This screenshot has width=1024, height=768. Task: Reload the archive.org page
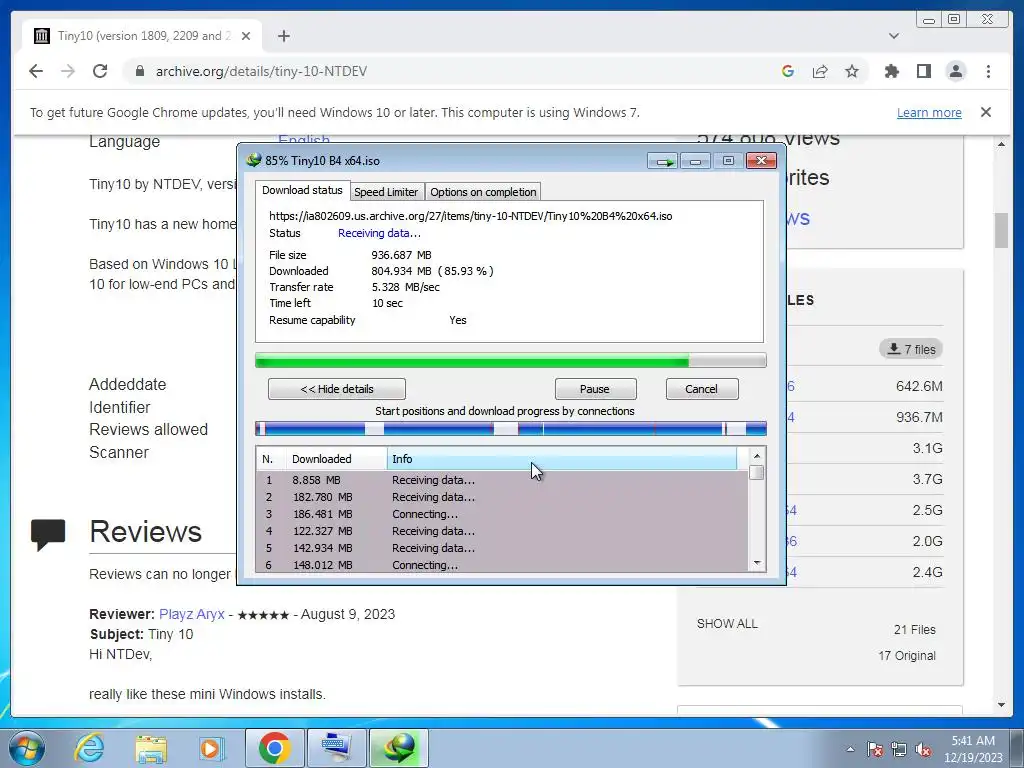(x=100, y=71)
